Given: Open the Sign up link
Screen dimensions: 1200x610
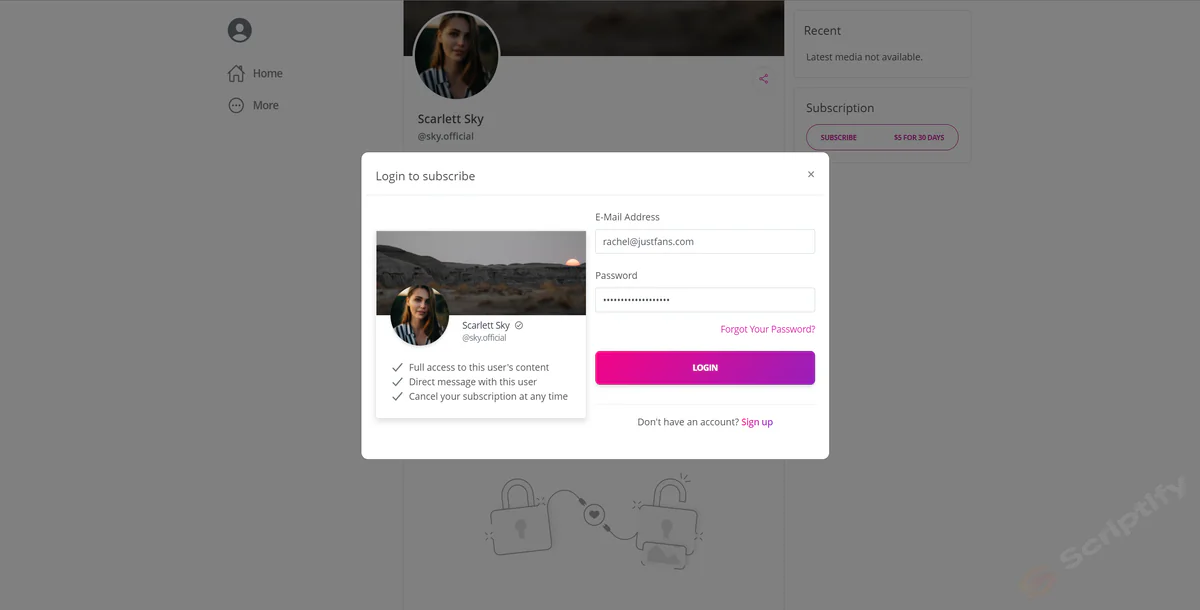Looking at the screenshot, I should (757, 422).
